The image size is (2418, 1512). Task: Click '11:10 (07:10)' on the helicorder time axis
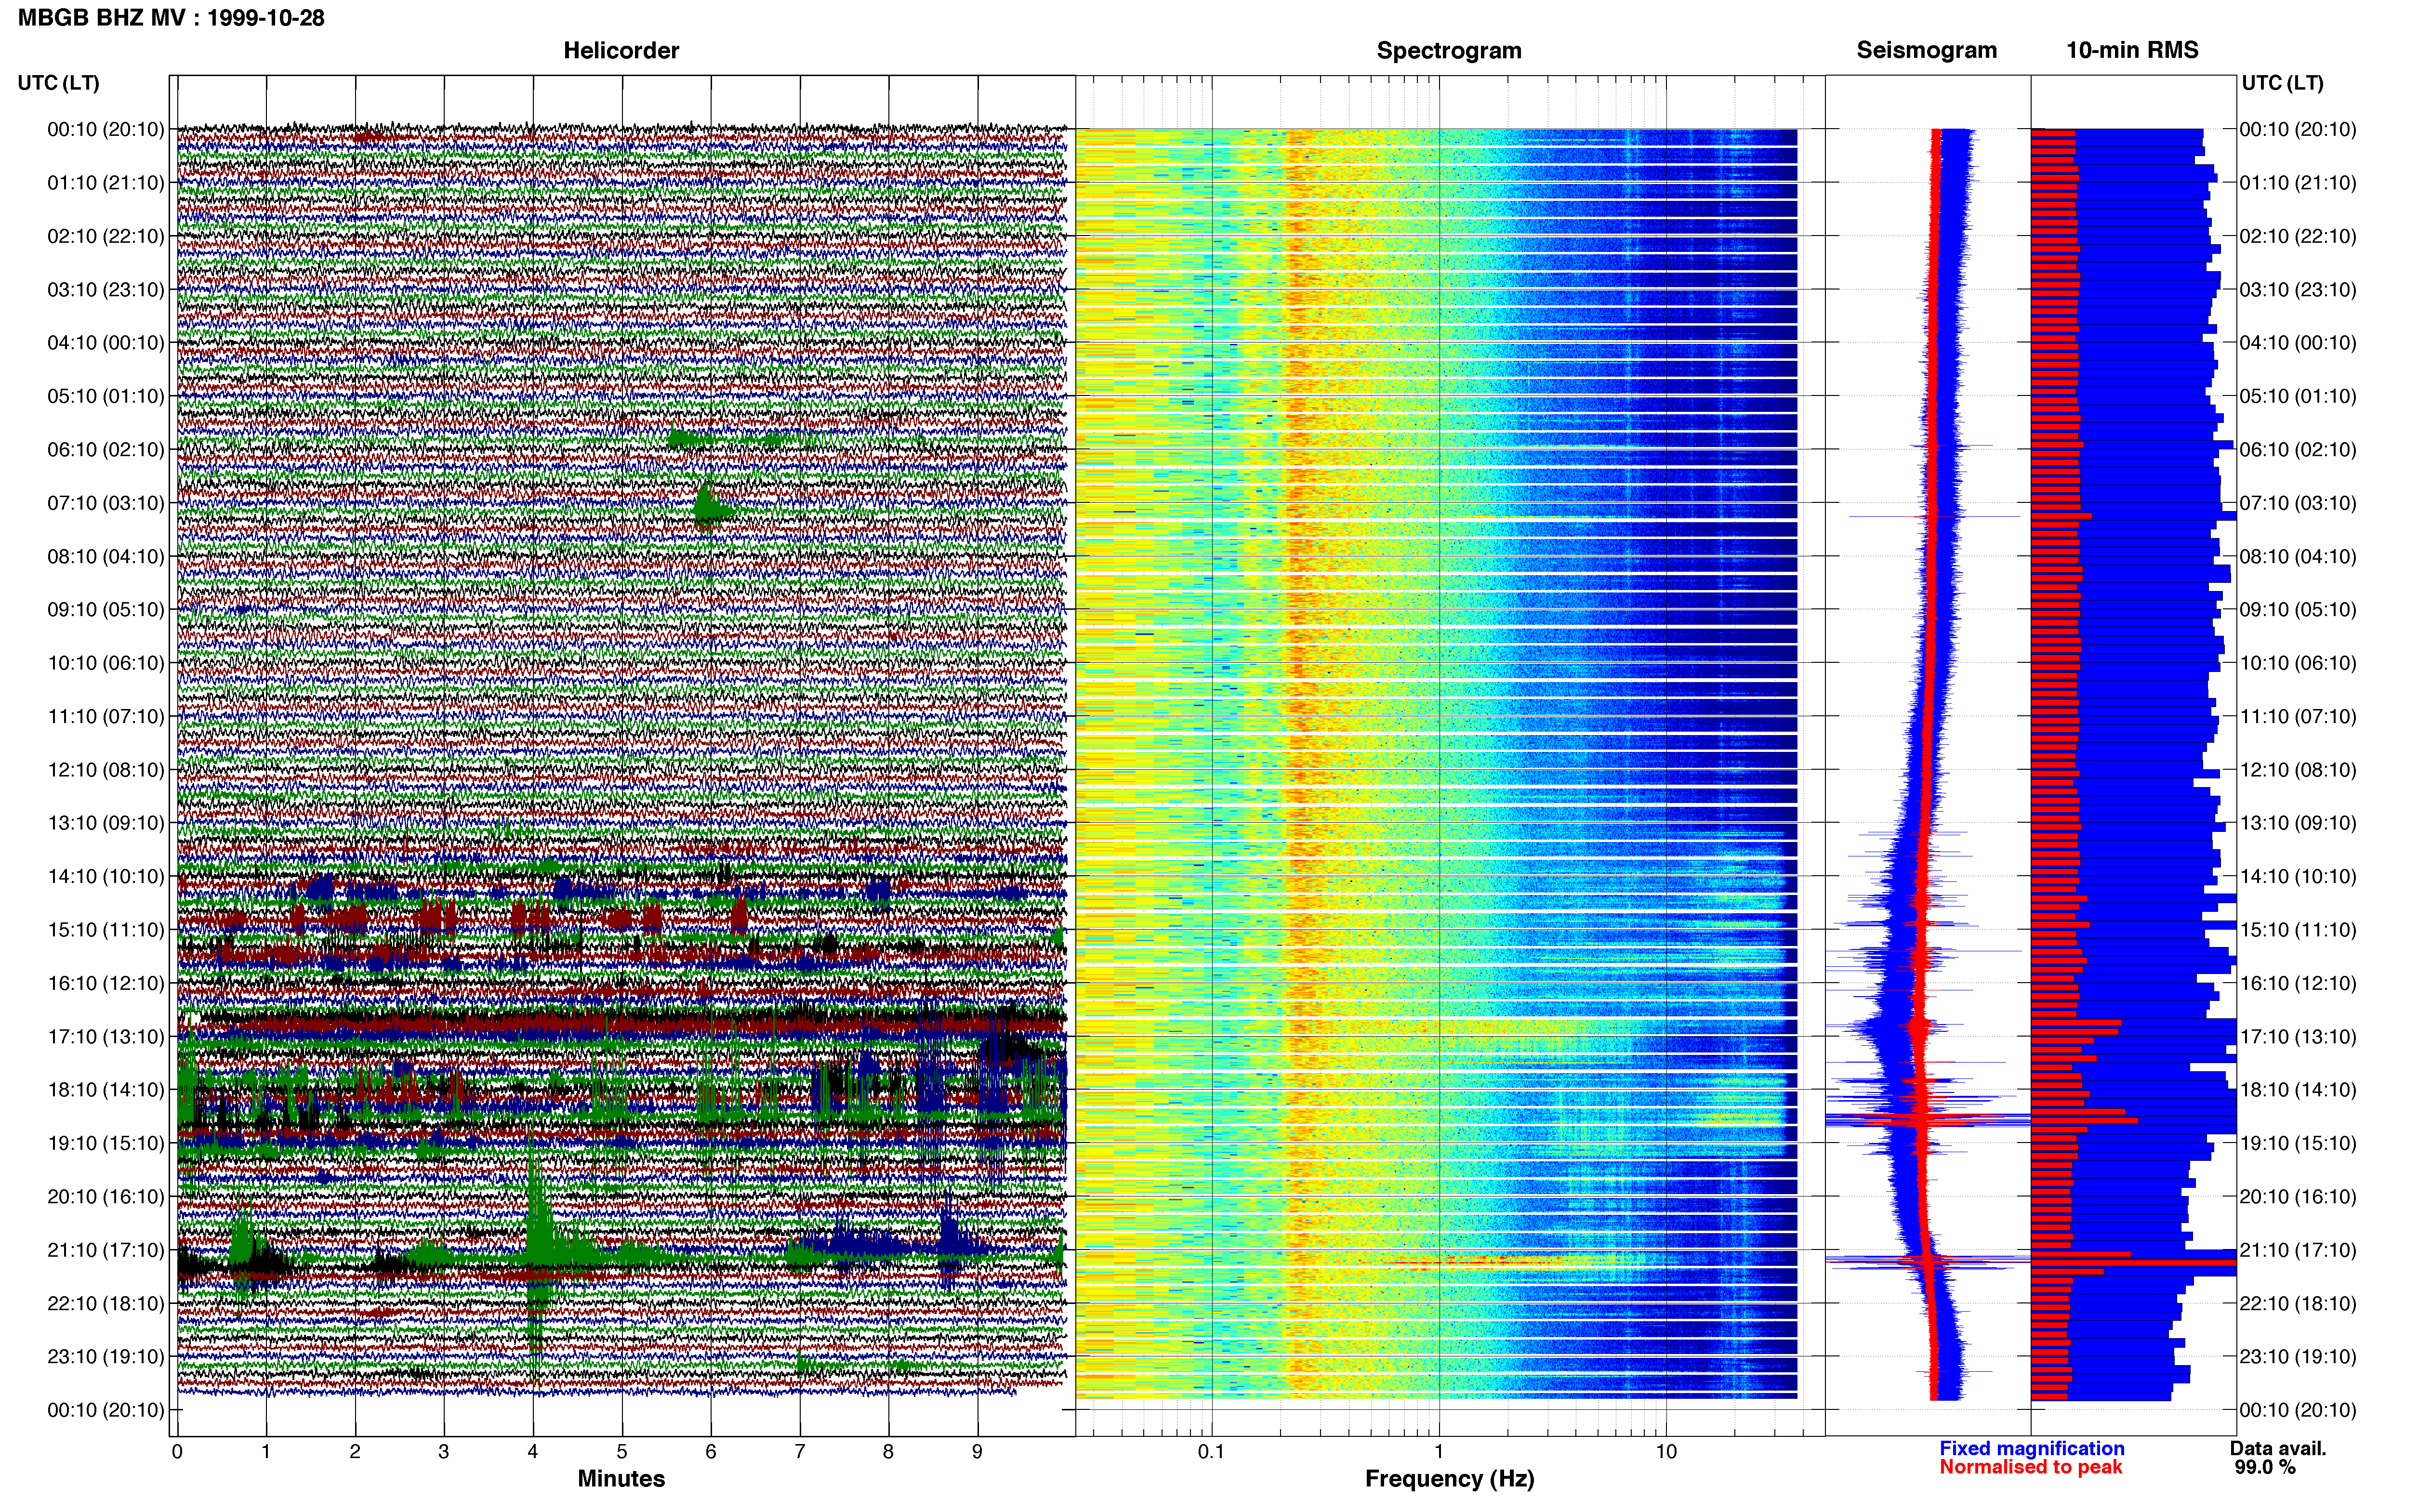[x=106, y=716]
